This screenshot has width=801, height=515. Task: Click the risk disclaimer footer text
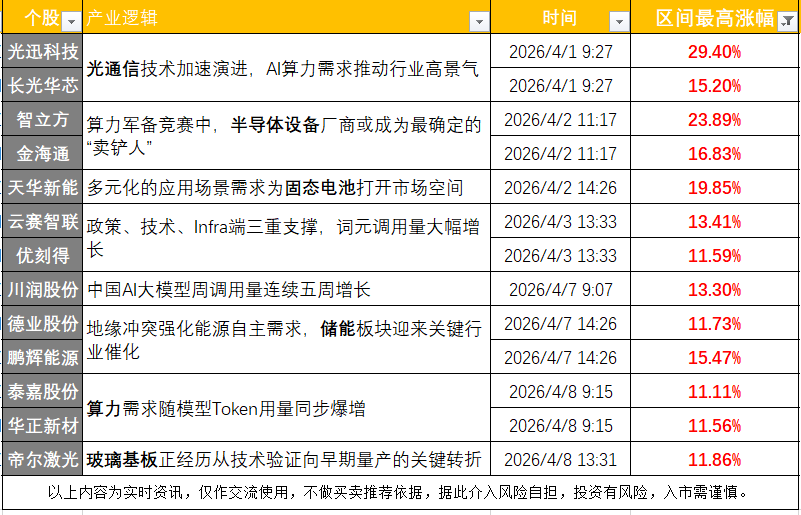(x=400, y=493)
